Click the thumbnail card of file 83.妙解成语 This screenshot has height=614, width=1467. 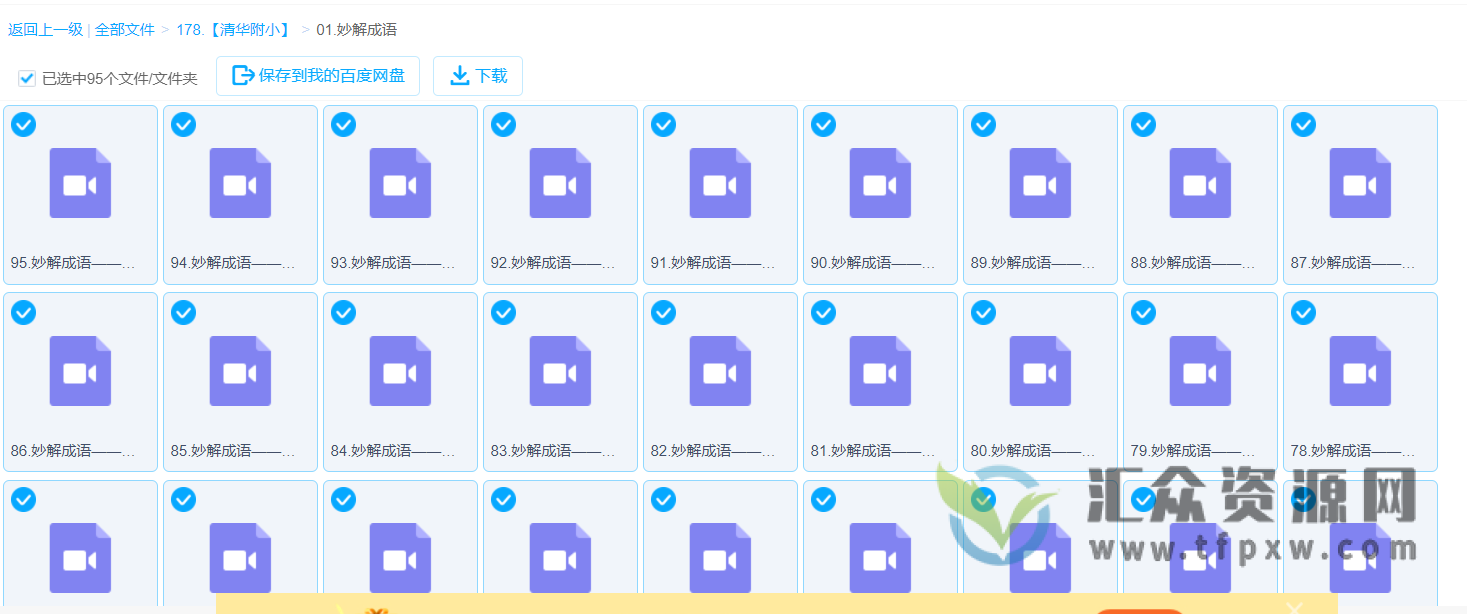[560, 381]
